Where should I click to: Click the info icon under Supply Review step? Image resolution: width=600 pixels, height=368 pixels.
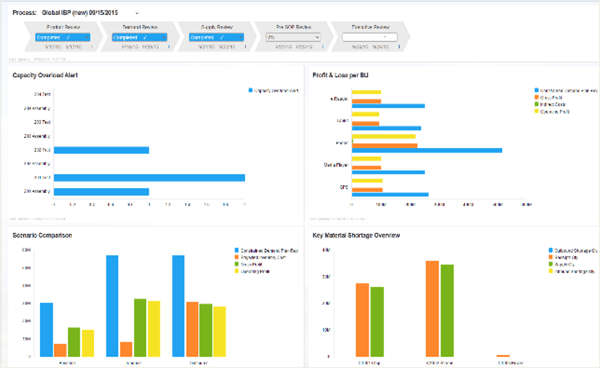pyautogui.click(x=245, y=47)
